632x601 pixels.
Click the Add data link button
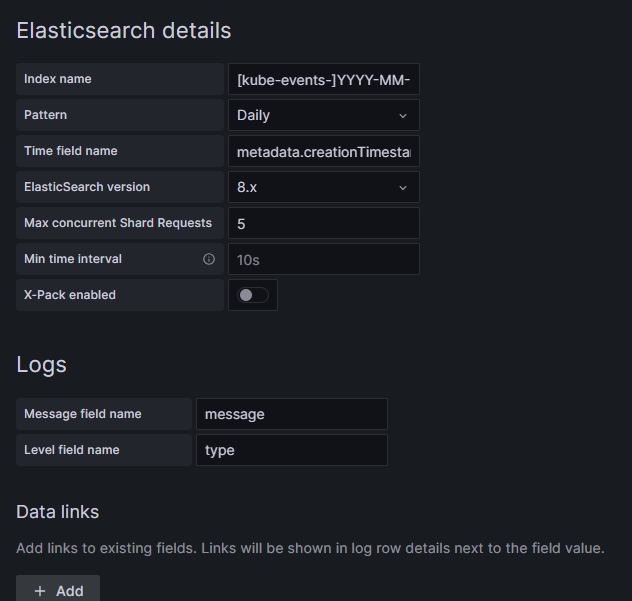tap(58, 590)
